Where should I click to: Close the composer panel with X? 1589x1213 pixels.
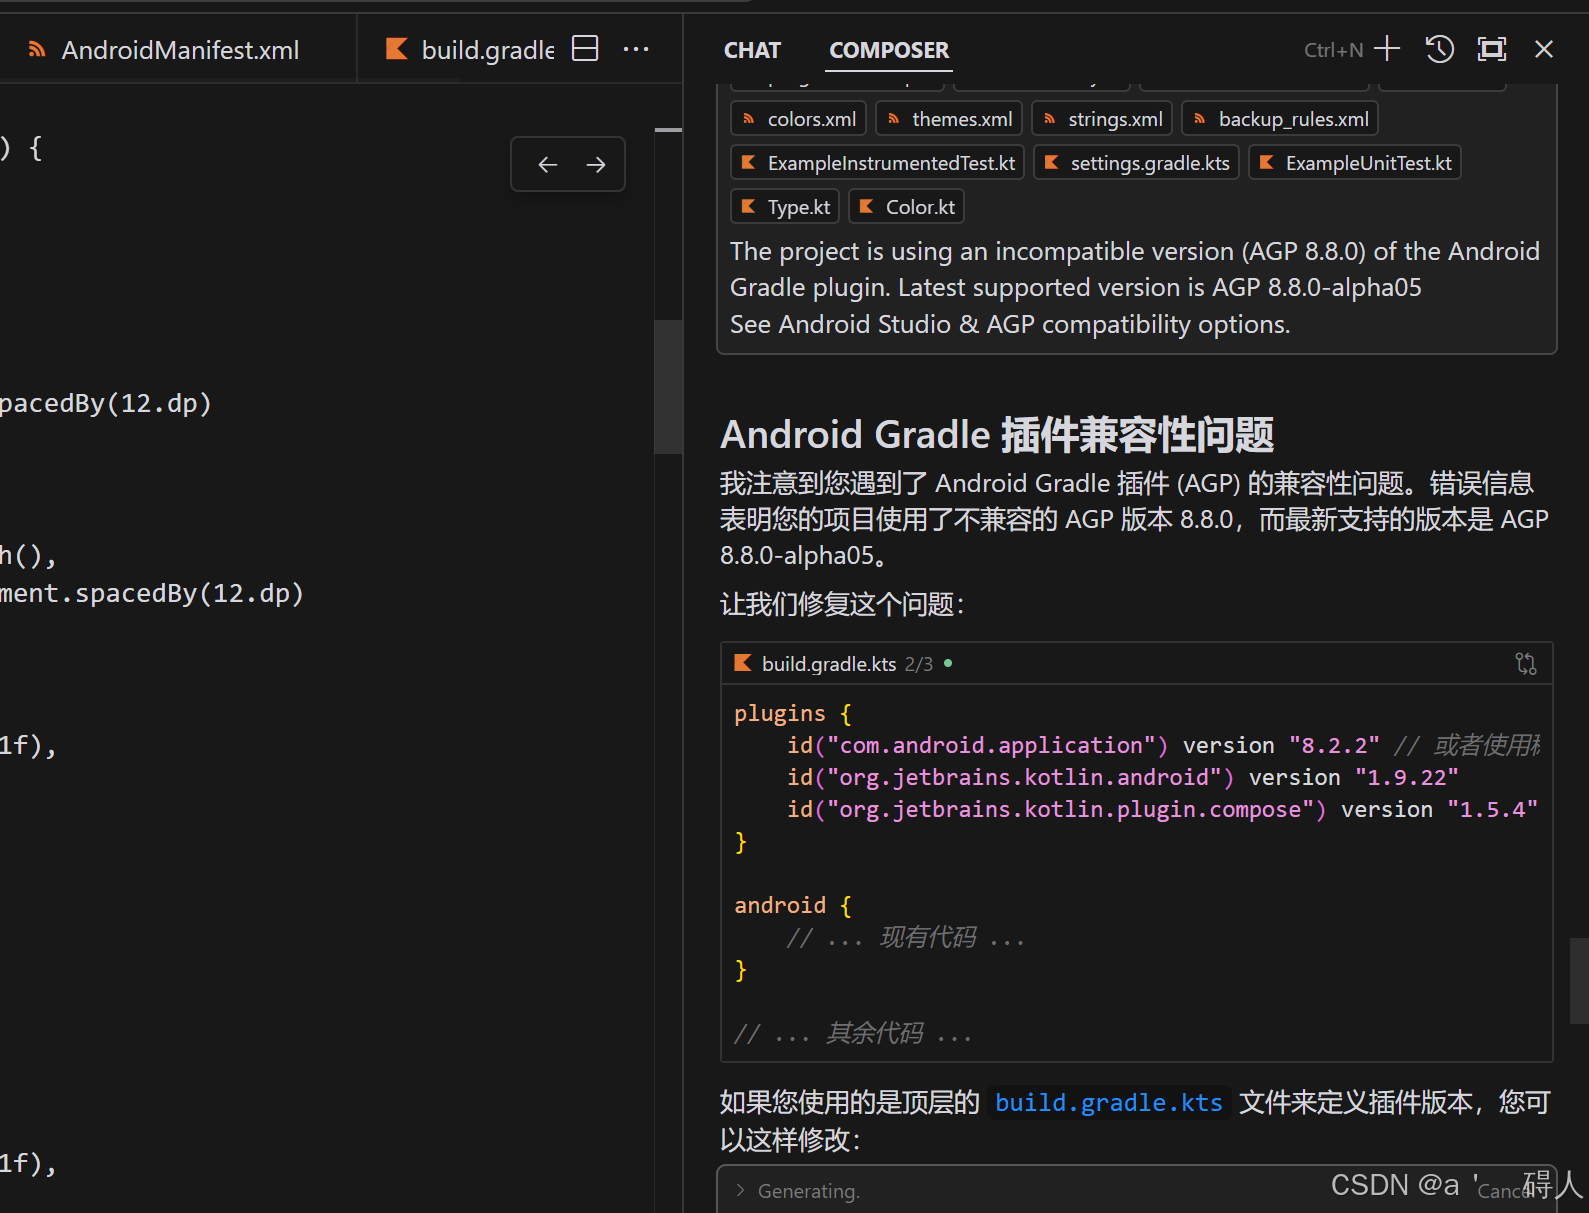click(x=1544, y=48)
